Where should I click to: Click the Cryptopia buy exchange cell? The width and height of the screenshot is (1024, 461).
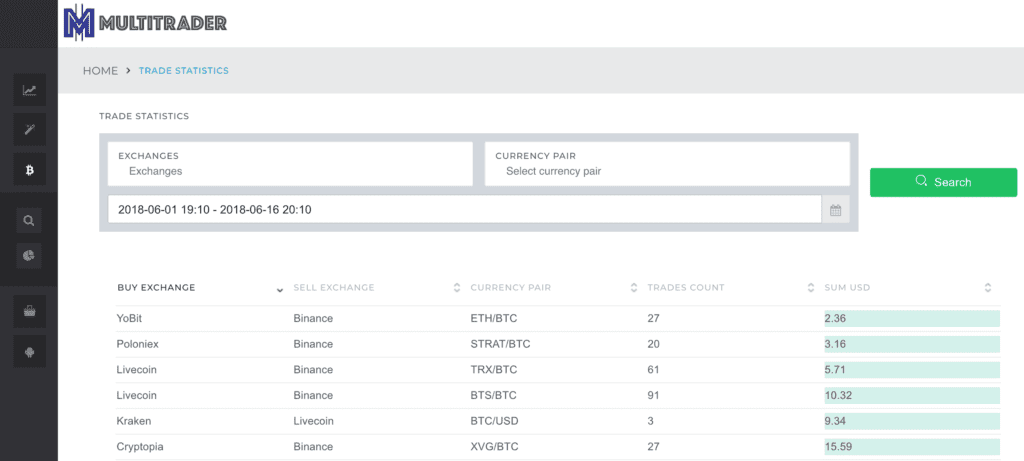tap(140, 447)
